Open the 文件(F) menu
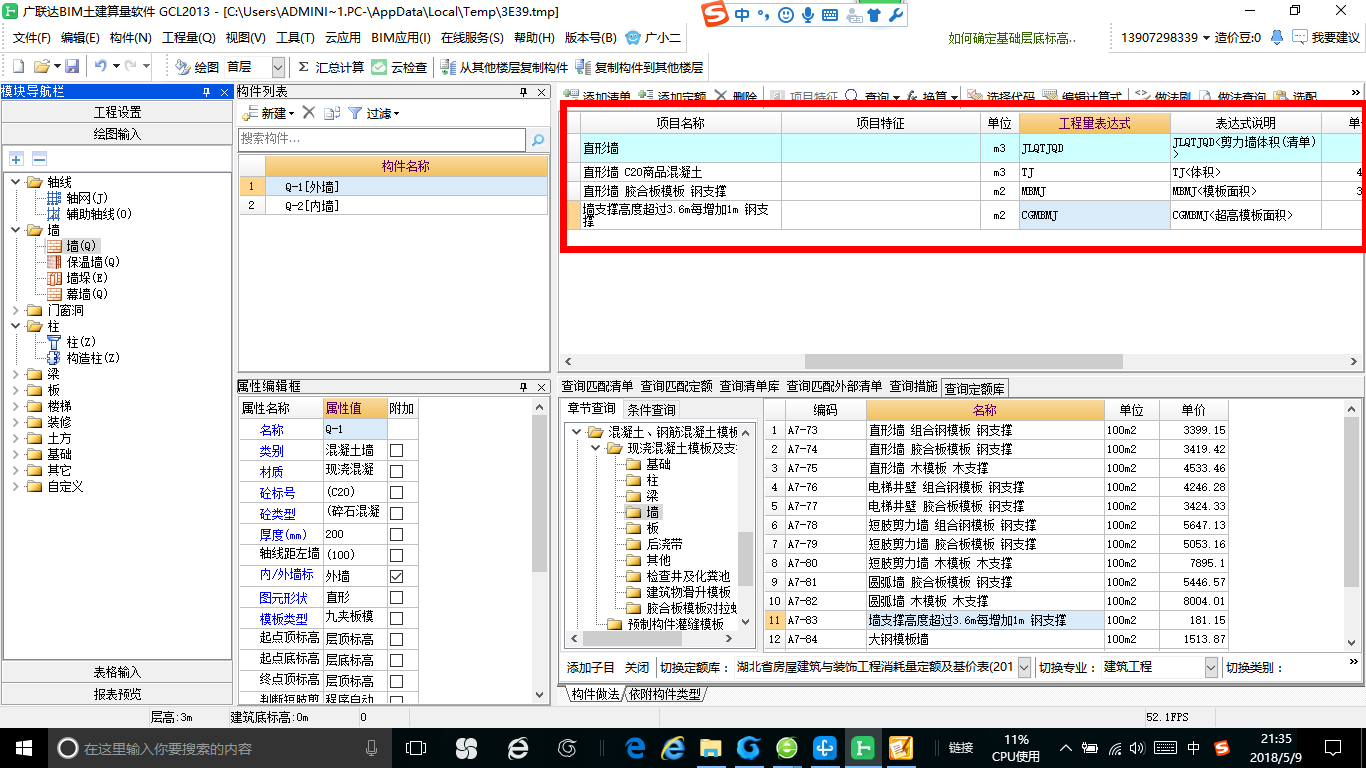This screenshot has width=1366, height=768. click(x=31, y=38)
